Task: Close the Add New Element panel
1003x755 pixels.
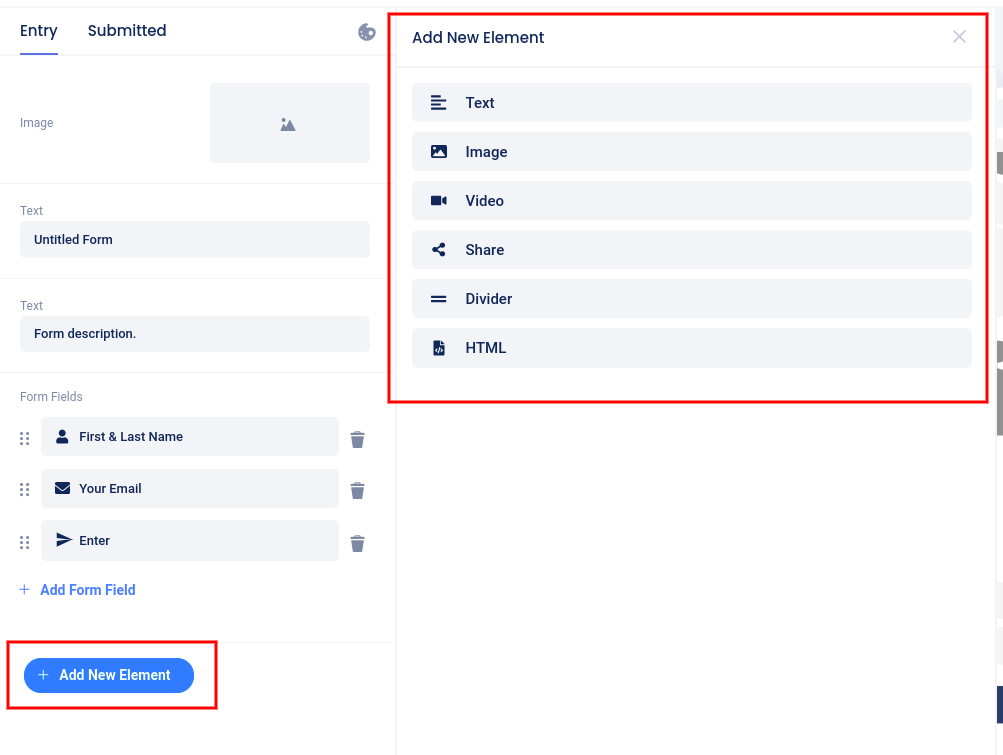Action: point(959,37)
